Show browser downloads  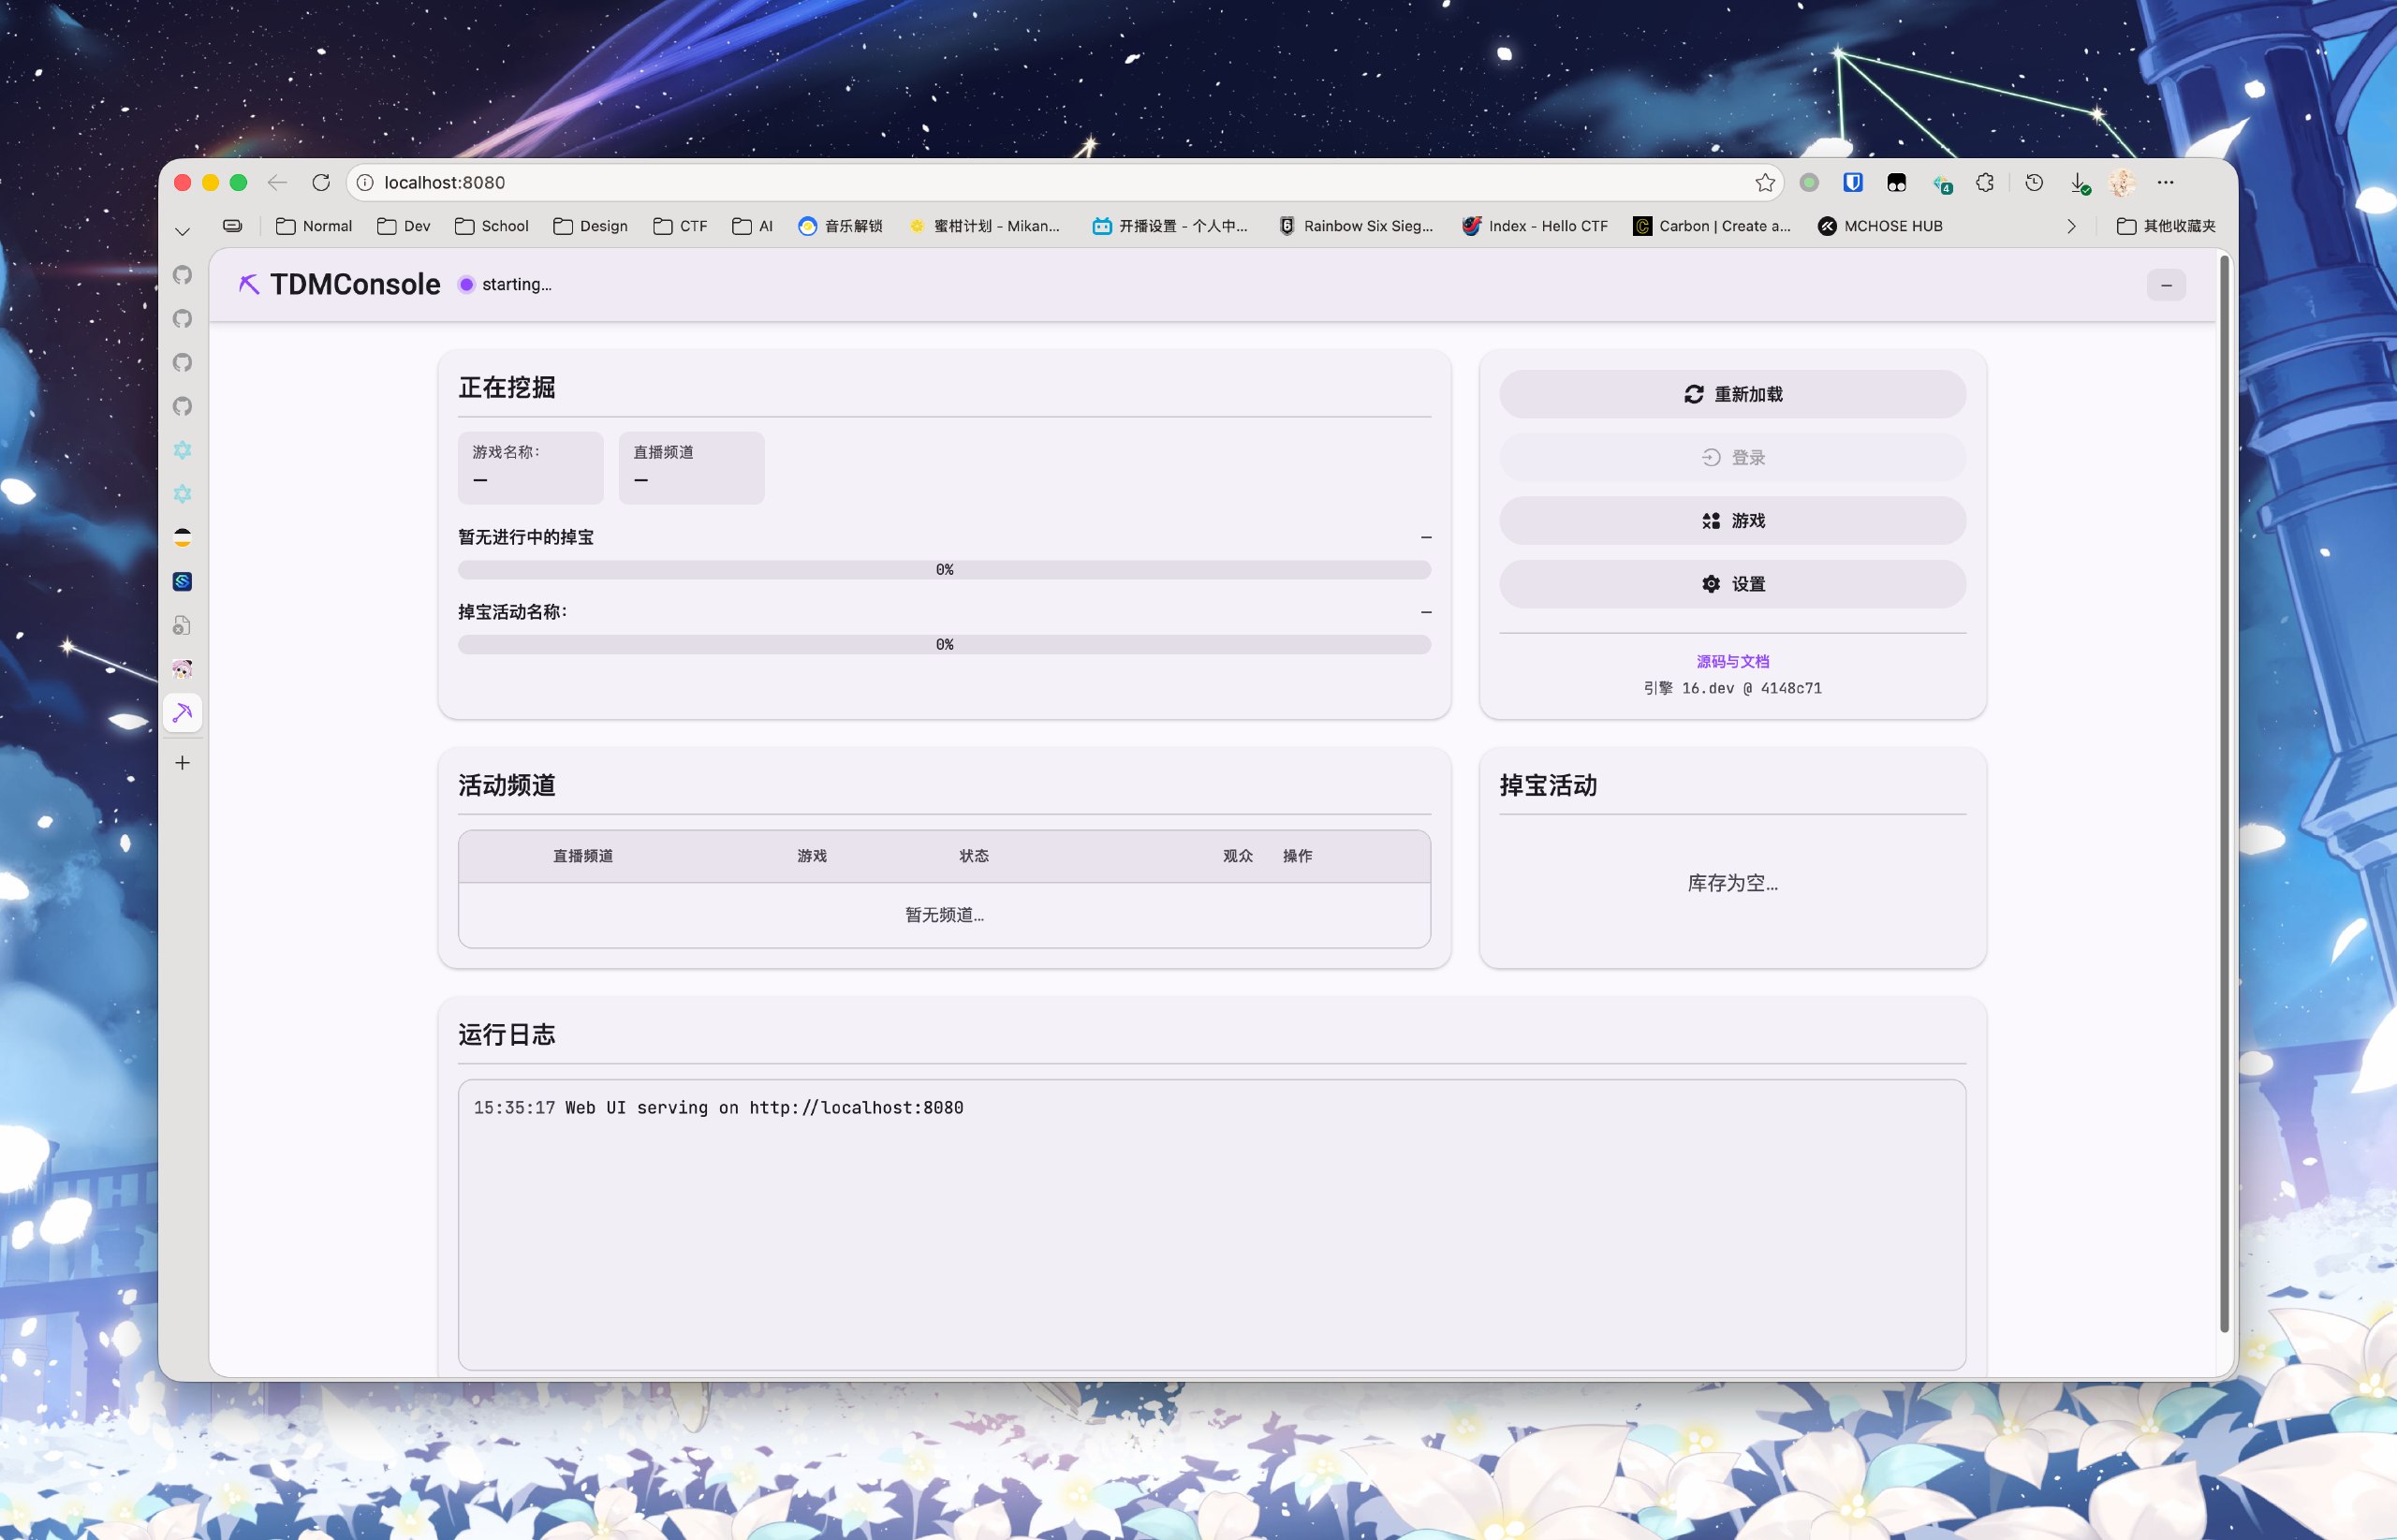2079,183
